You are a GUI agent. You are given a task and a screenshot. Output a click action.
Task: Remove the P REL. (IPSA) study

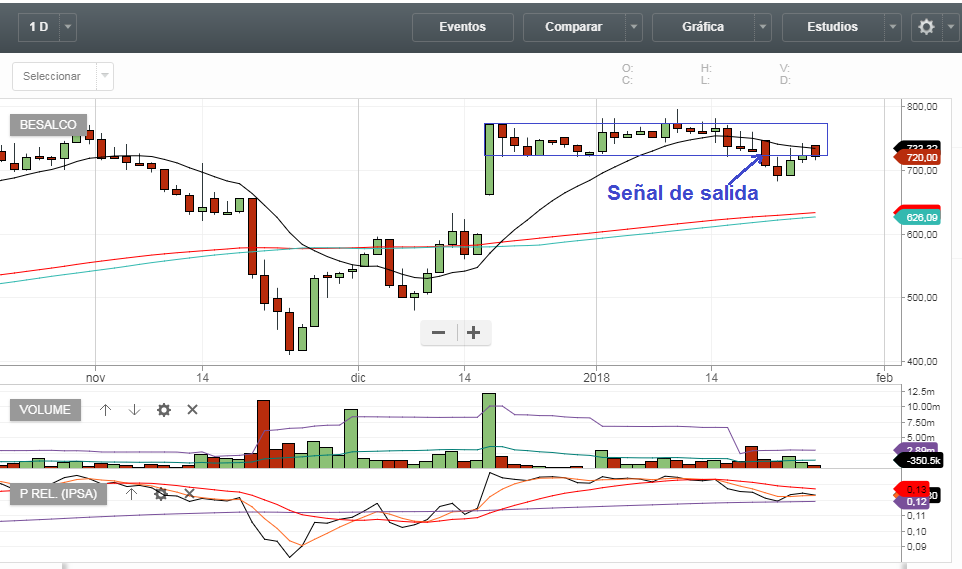pos(189,494)
